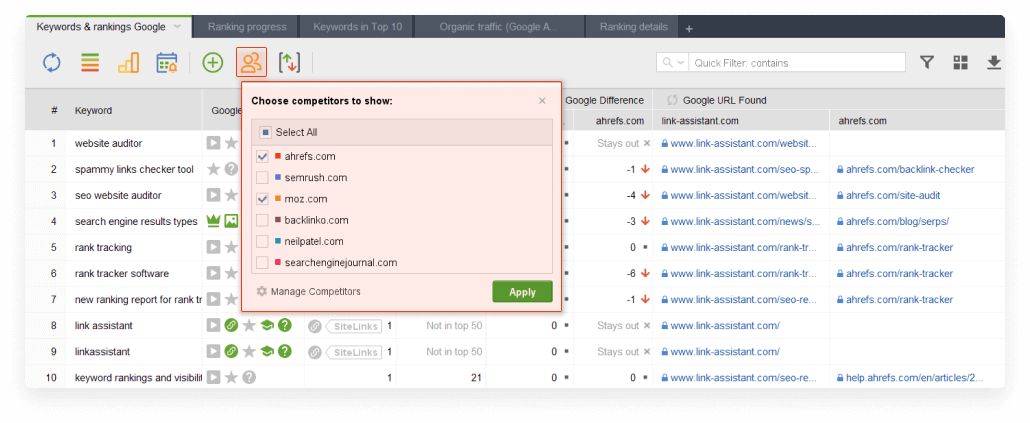This screenshot has height=423, width=1030.
Task: Uncheck the ahrefs.com competitor checkbox
Action: (262, 156)
